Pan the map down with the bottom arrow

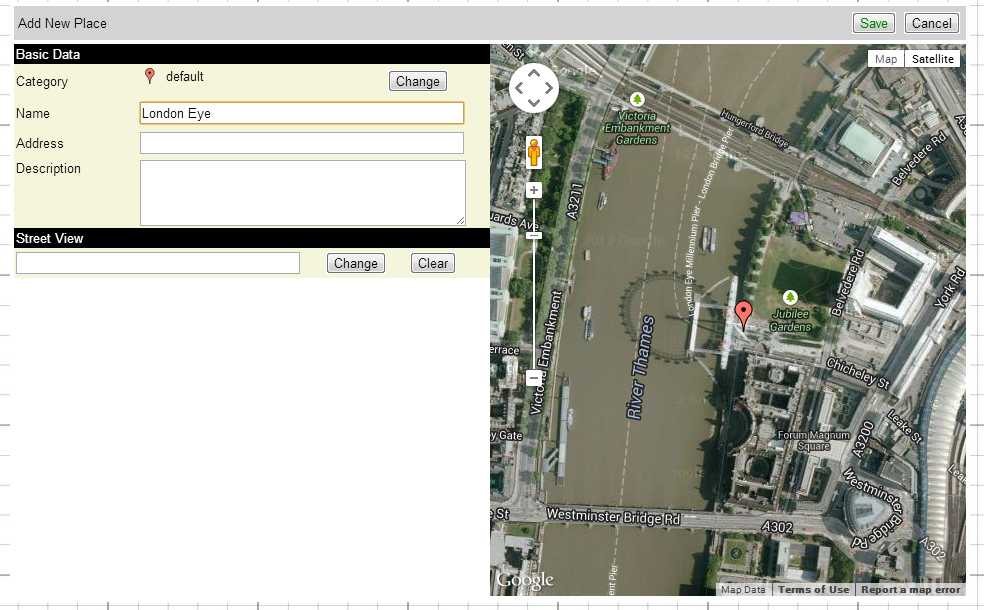coord(533,103)
